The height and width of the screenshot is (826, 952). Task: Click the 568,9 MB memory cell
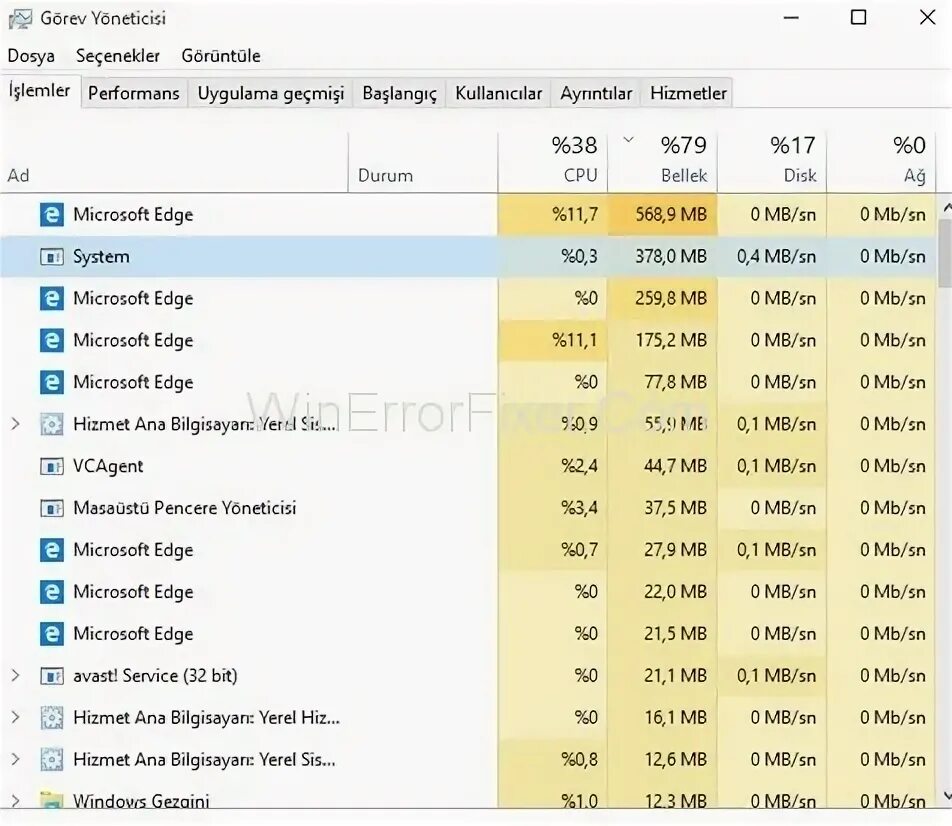pos(662,214)
